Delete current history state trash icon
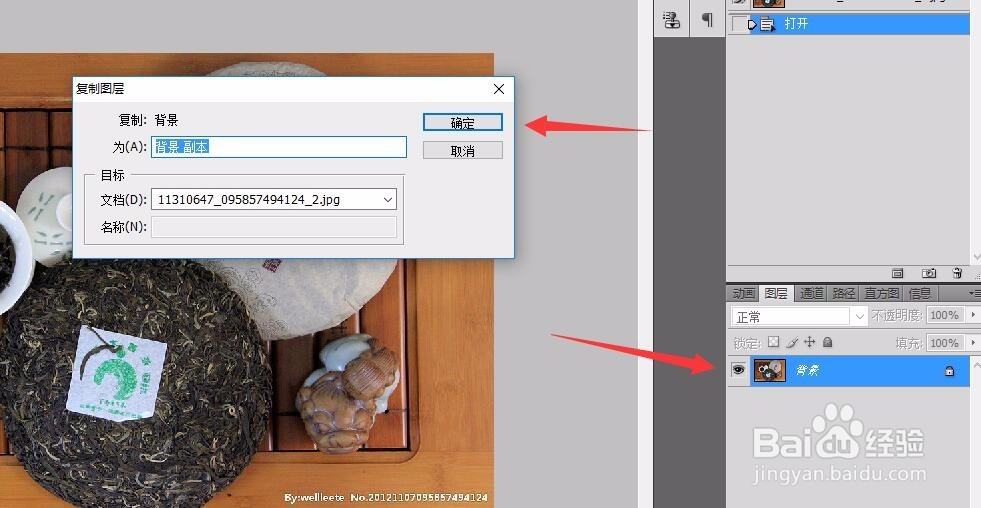The width and height of the screenshot is (981, 508). (x=957, y=273)
